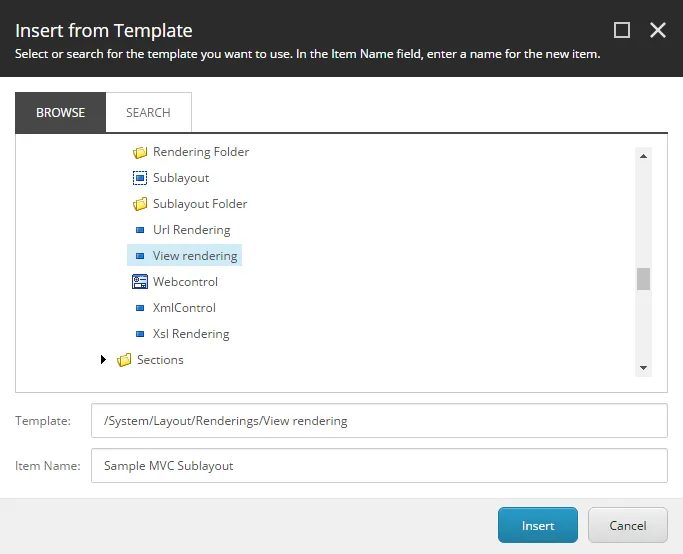Select the Sections folder label
The width and height of the screenshot is (683, 554).
160,360
